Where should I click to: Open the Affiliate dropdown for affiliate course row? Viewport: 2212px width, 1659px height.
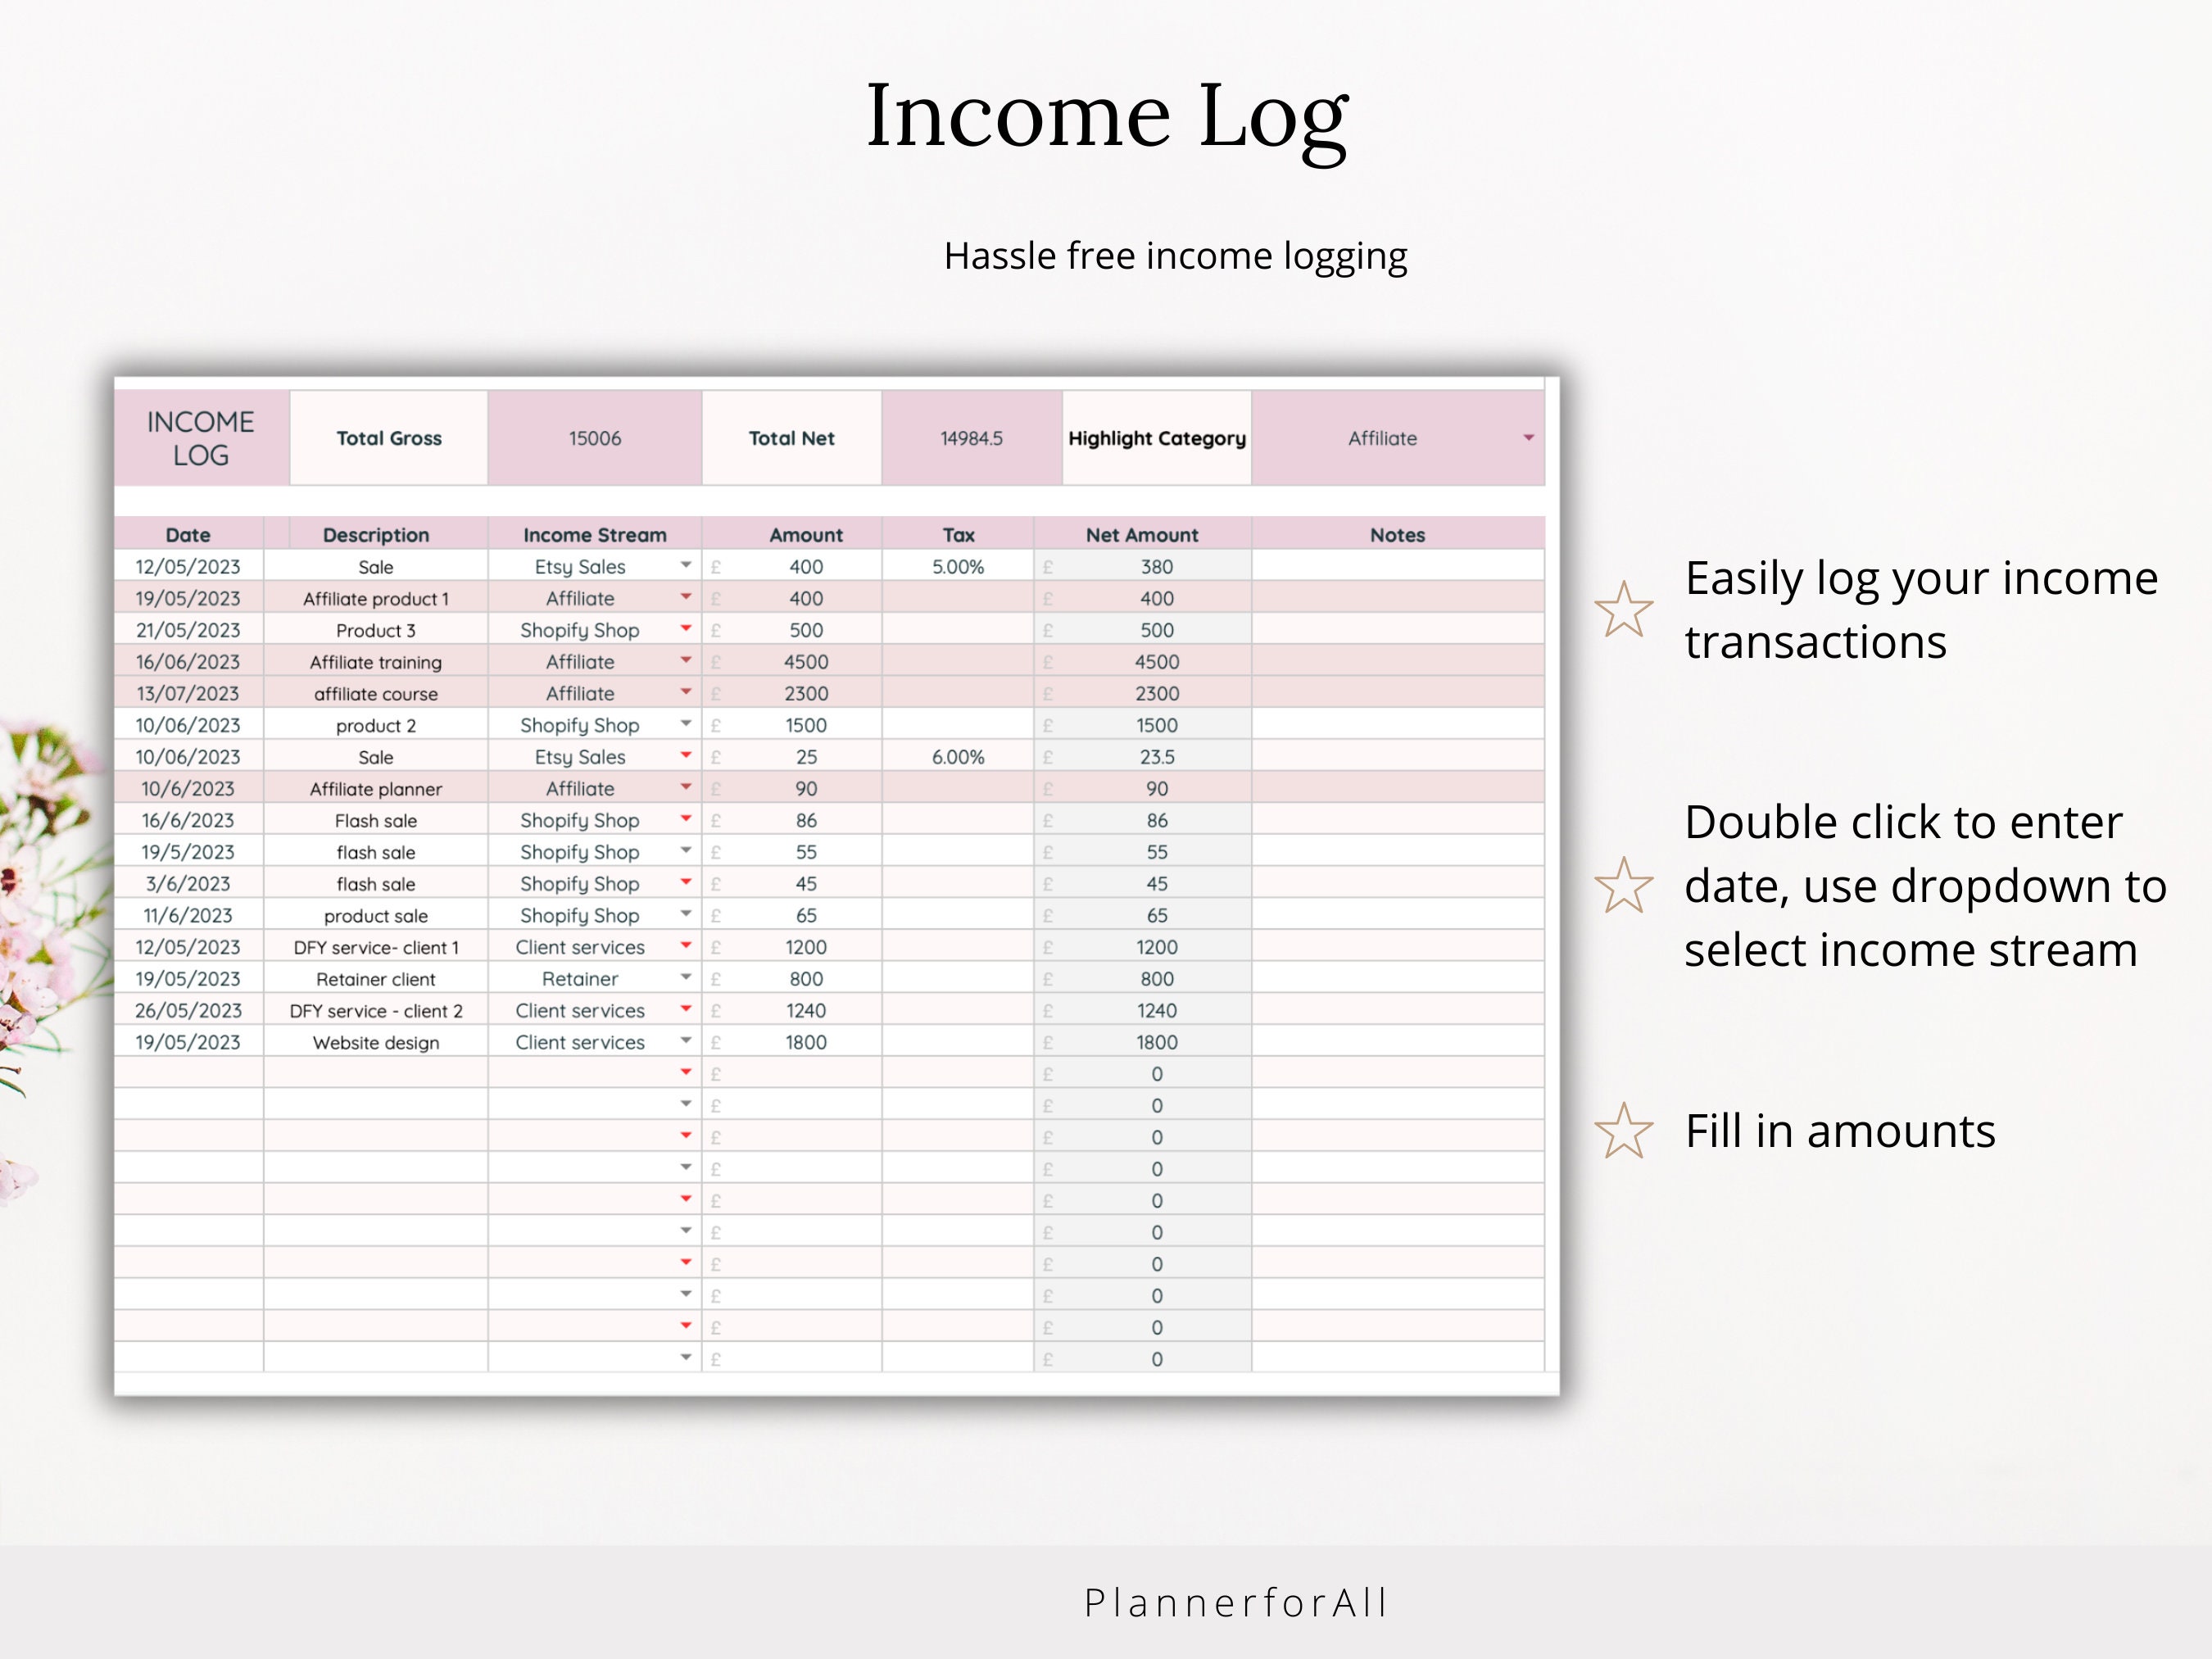tap(686, 693)
